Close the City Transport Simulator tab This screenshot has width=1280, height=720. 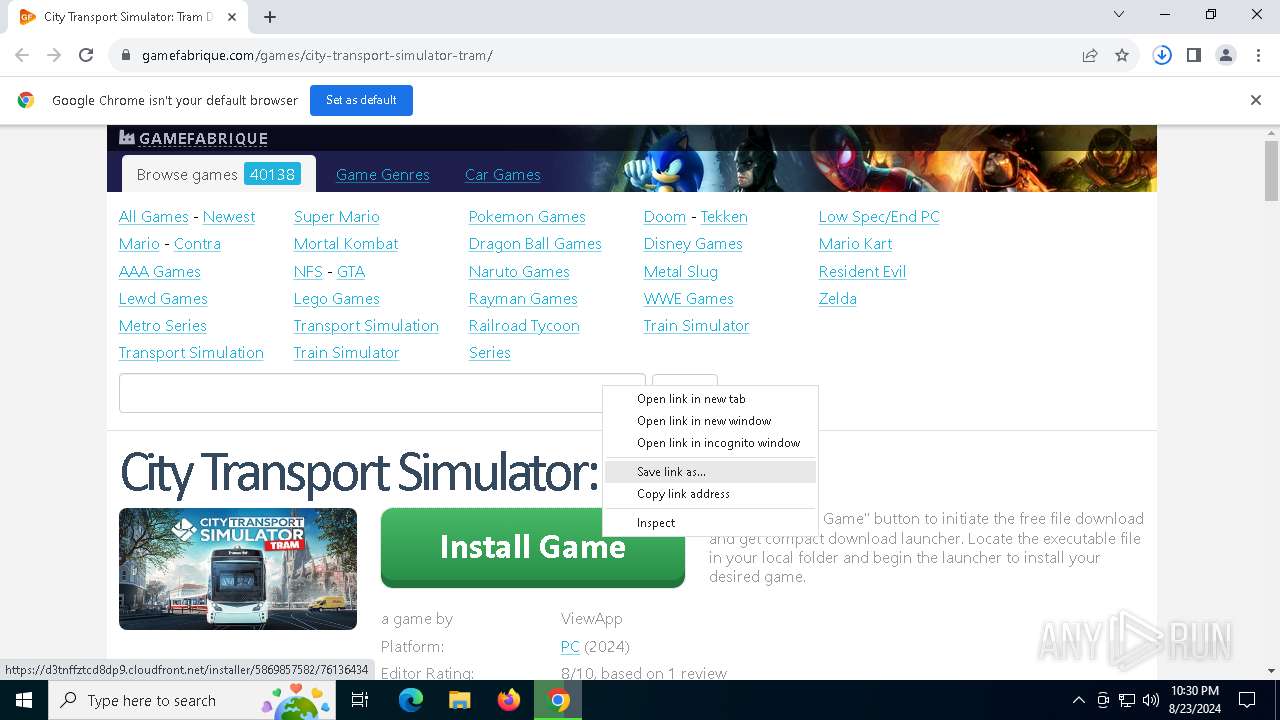[232, 17]
